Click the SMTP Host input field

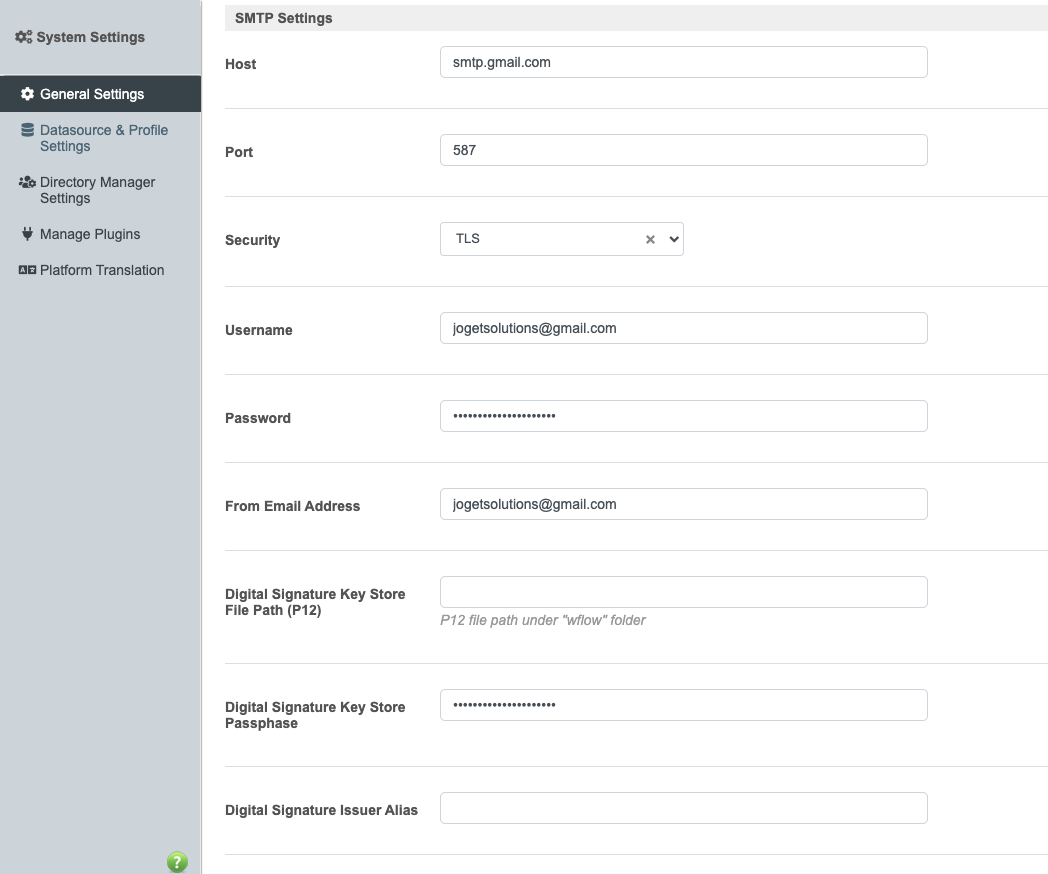pyautogui.click(x=683, y=62)
